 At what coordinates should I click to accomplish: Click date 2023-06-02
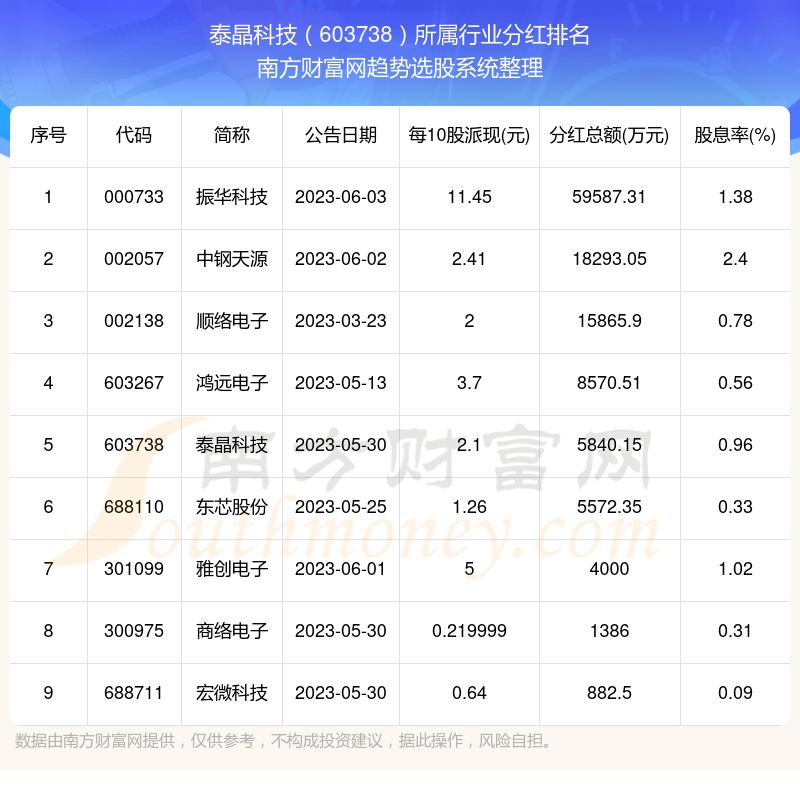click(x=341, y=259)
